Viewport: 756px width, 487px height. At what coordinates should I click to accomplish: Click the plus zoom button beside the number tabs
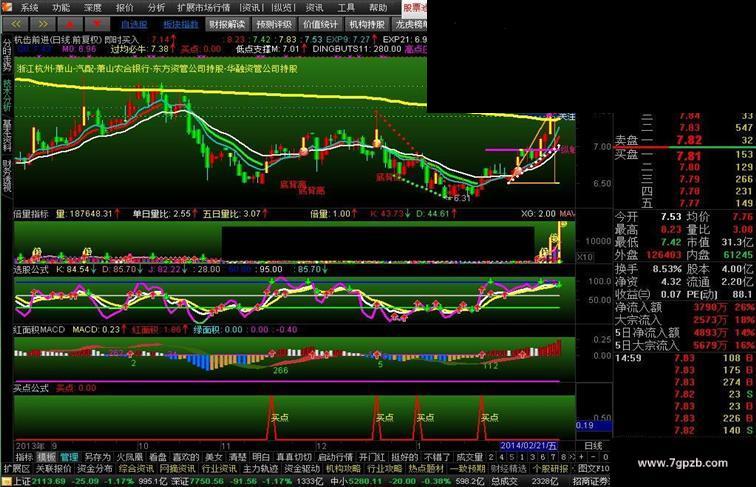tap(582, 457)
